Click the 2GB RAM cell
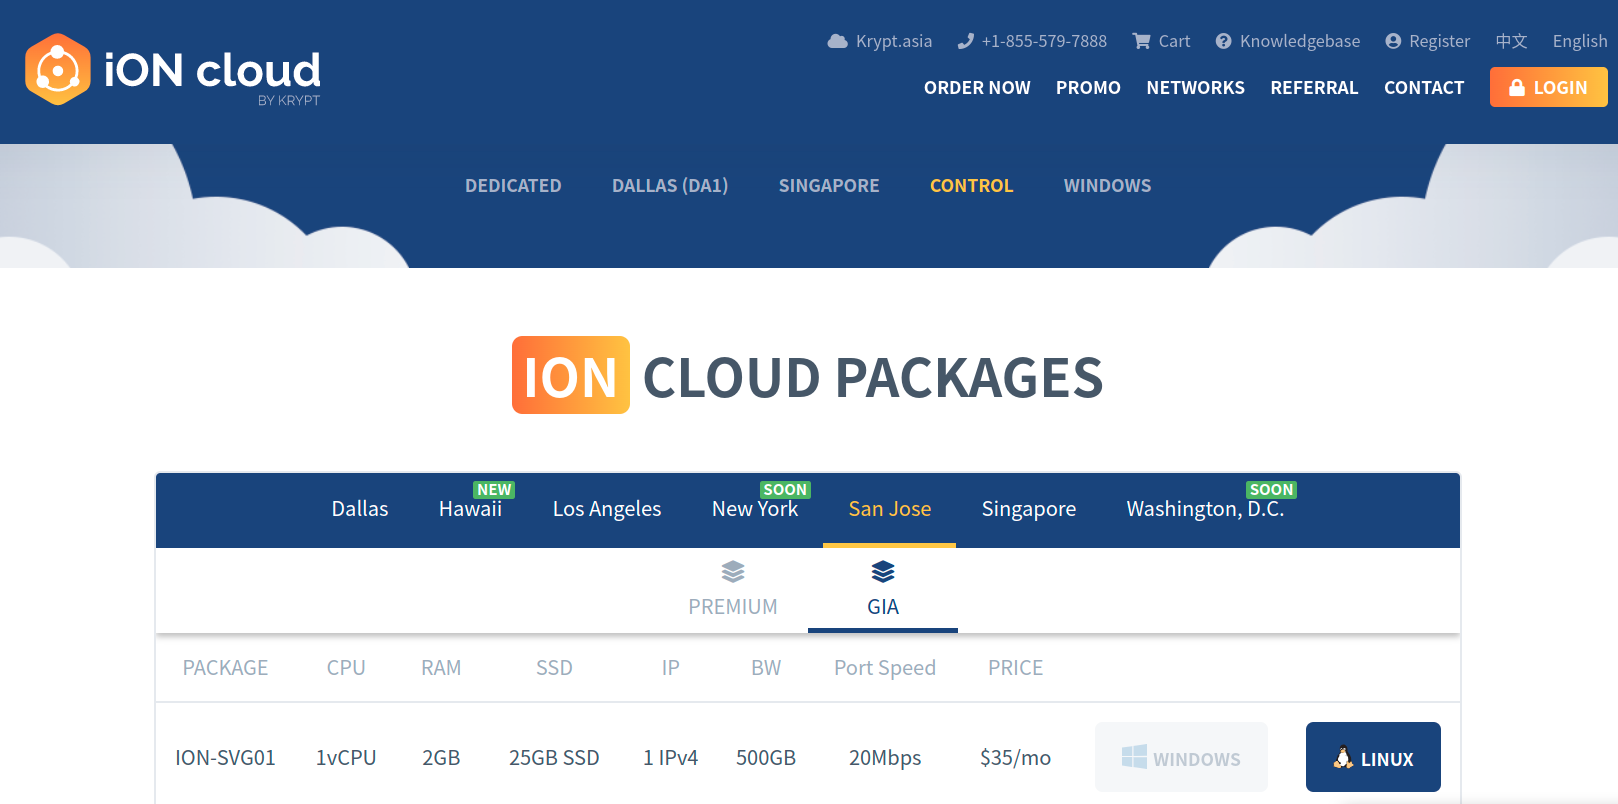Viewport: 1618px width, 804px height. point(441,758)
